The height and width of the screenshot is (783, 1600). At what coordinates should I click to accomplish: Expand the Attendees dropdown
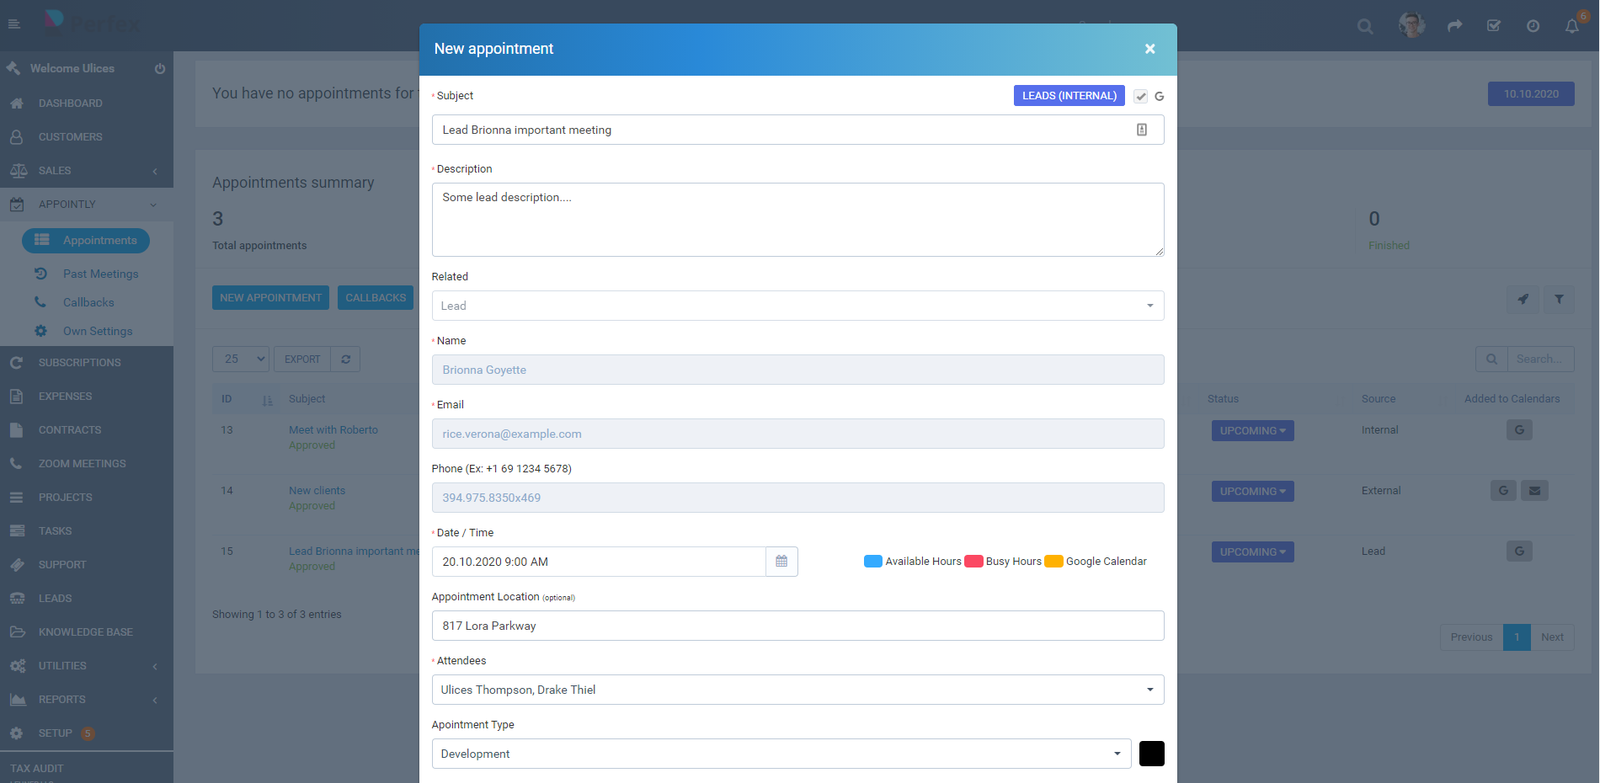[797, 690]
